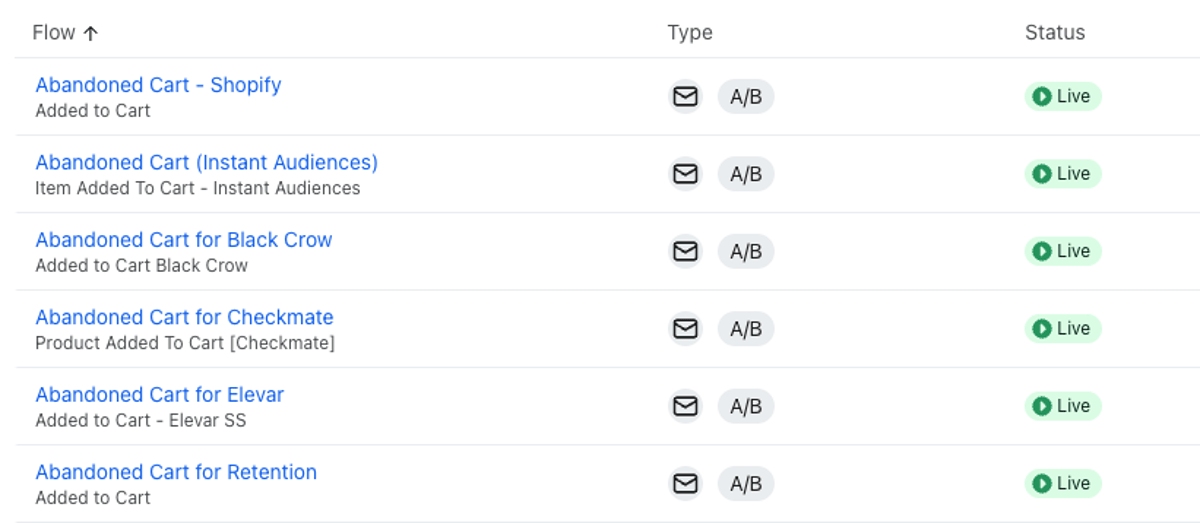1200x523 pixels.
Task: Open Abandoned Cart for Black Crow
Action: point(183,240)
